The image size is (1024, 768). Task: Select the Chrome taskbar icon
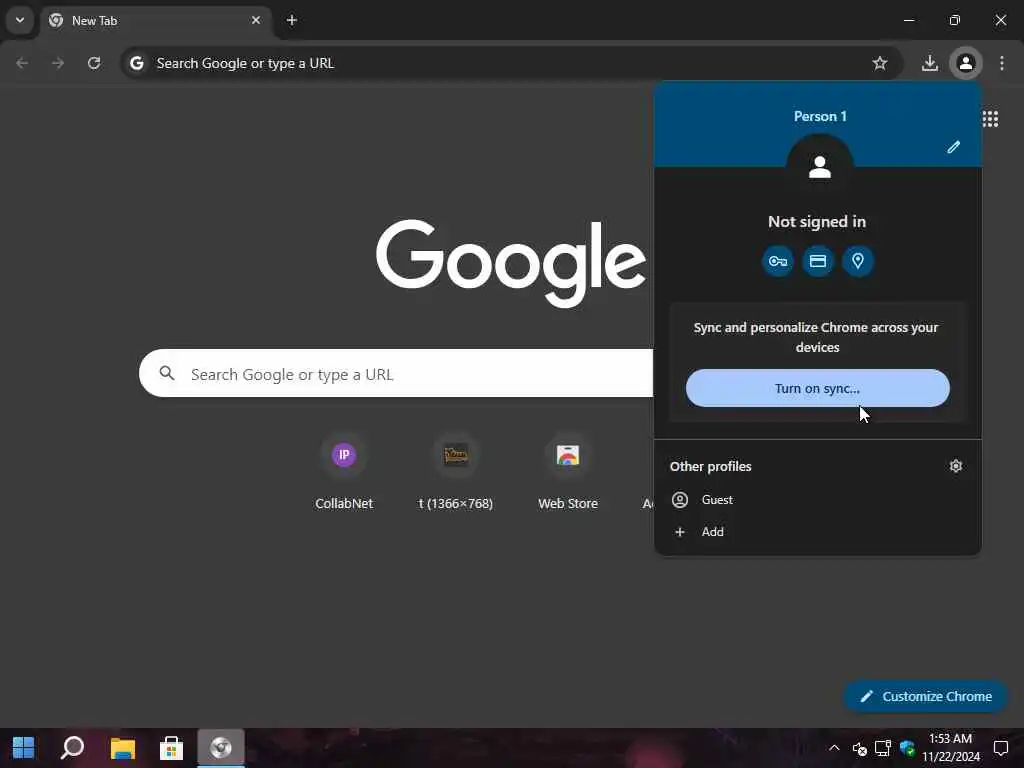221,748
